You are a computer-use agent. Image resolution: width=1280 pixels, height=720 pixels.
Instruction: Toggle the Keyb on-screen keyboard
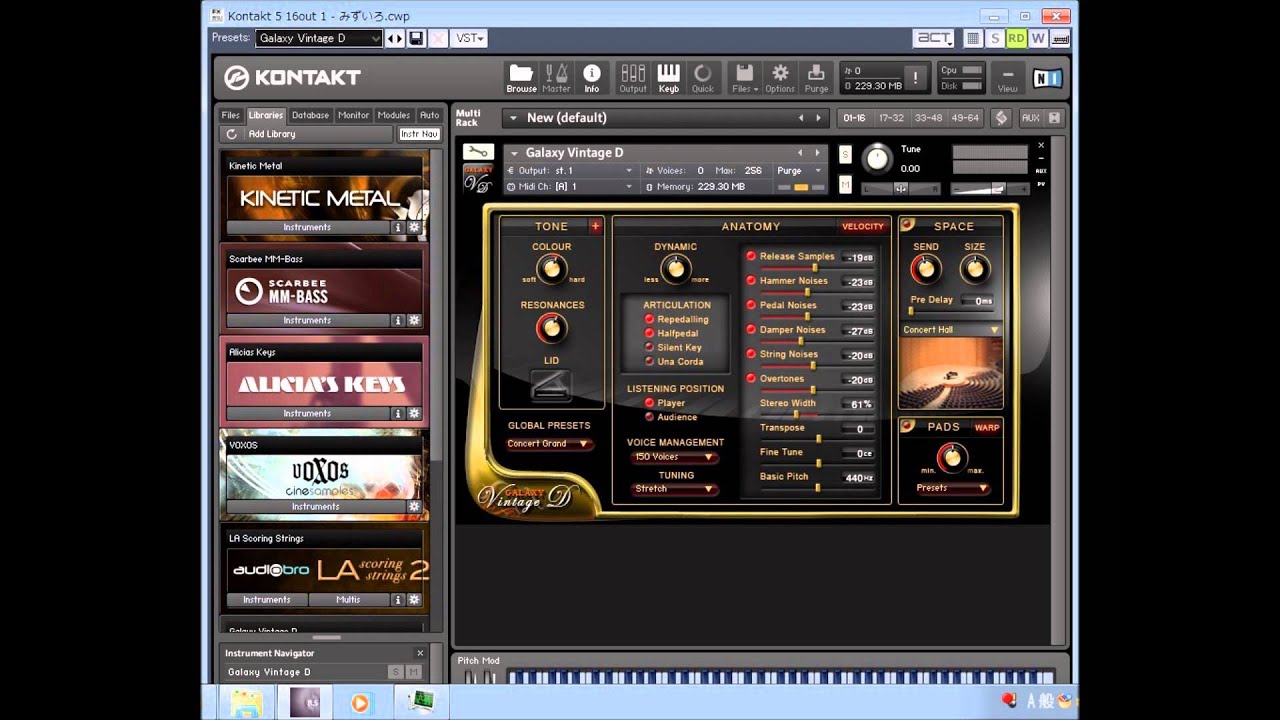tap(668, 78)
